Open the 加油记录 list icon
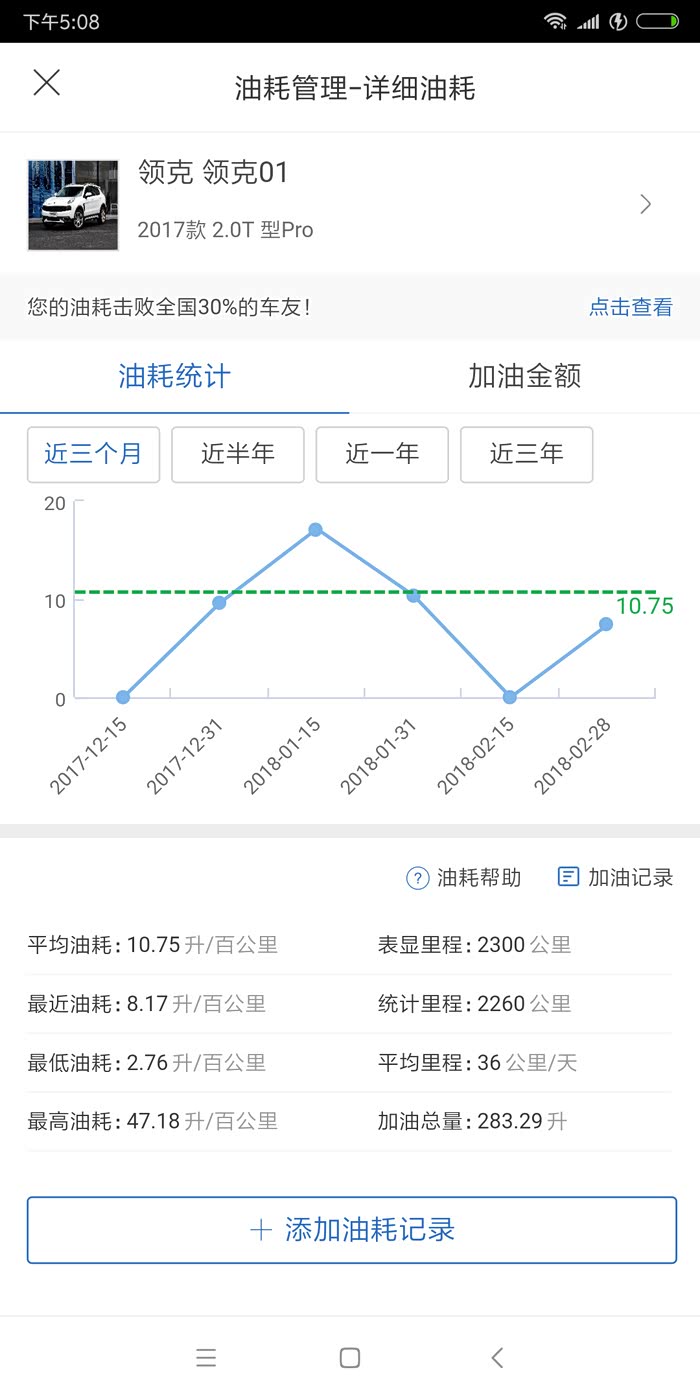The height and width of the screenshot is (1400, 700). coord(568,877)
